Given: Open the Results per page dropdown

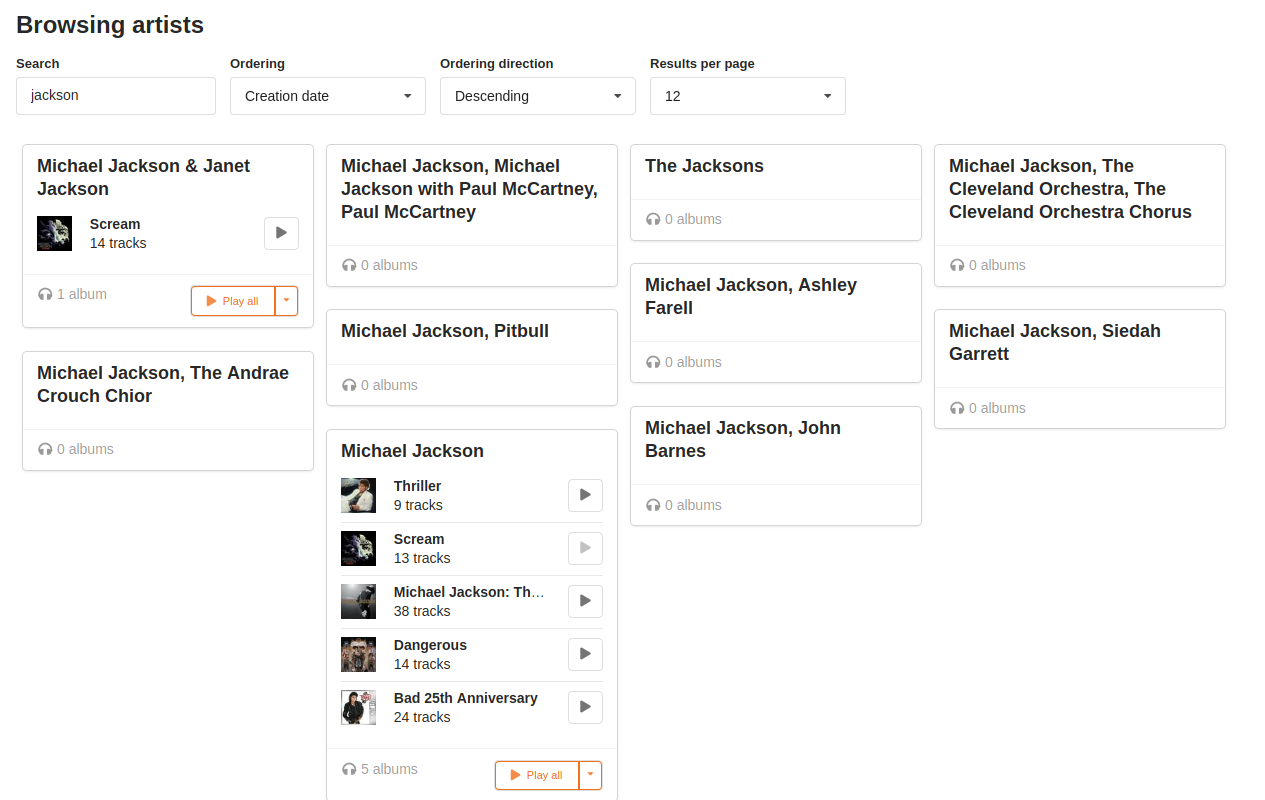Looking at the screenshot, I should (748, 96).
